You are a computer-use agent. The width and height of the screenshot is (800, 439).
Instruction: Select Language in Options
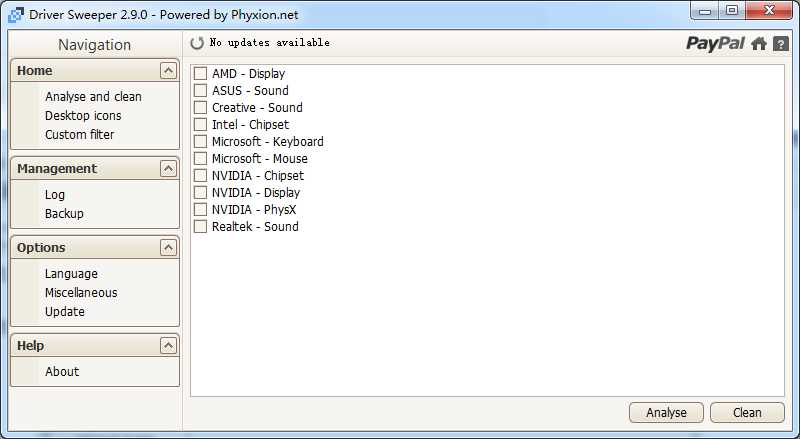coord(71,274)
